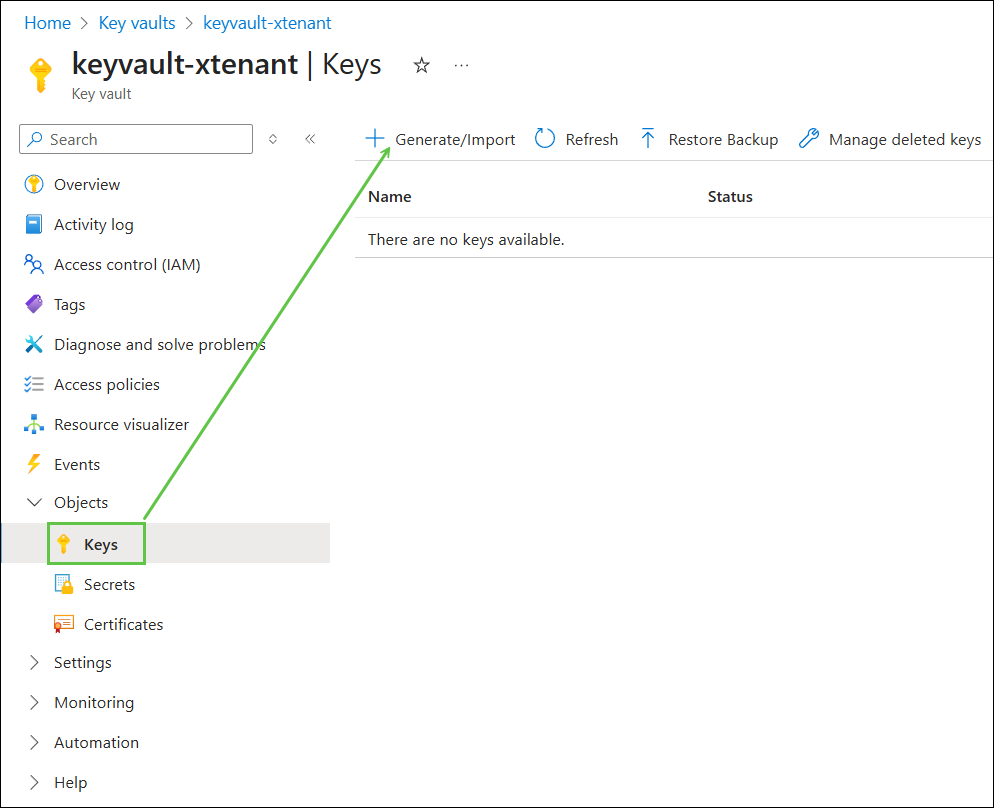This screenshot has height=808, width=994.
Task: Click the Overview key icon in the sidebar
Action: pos(34,184)
